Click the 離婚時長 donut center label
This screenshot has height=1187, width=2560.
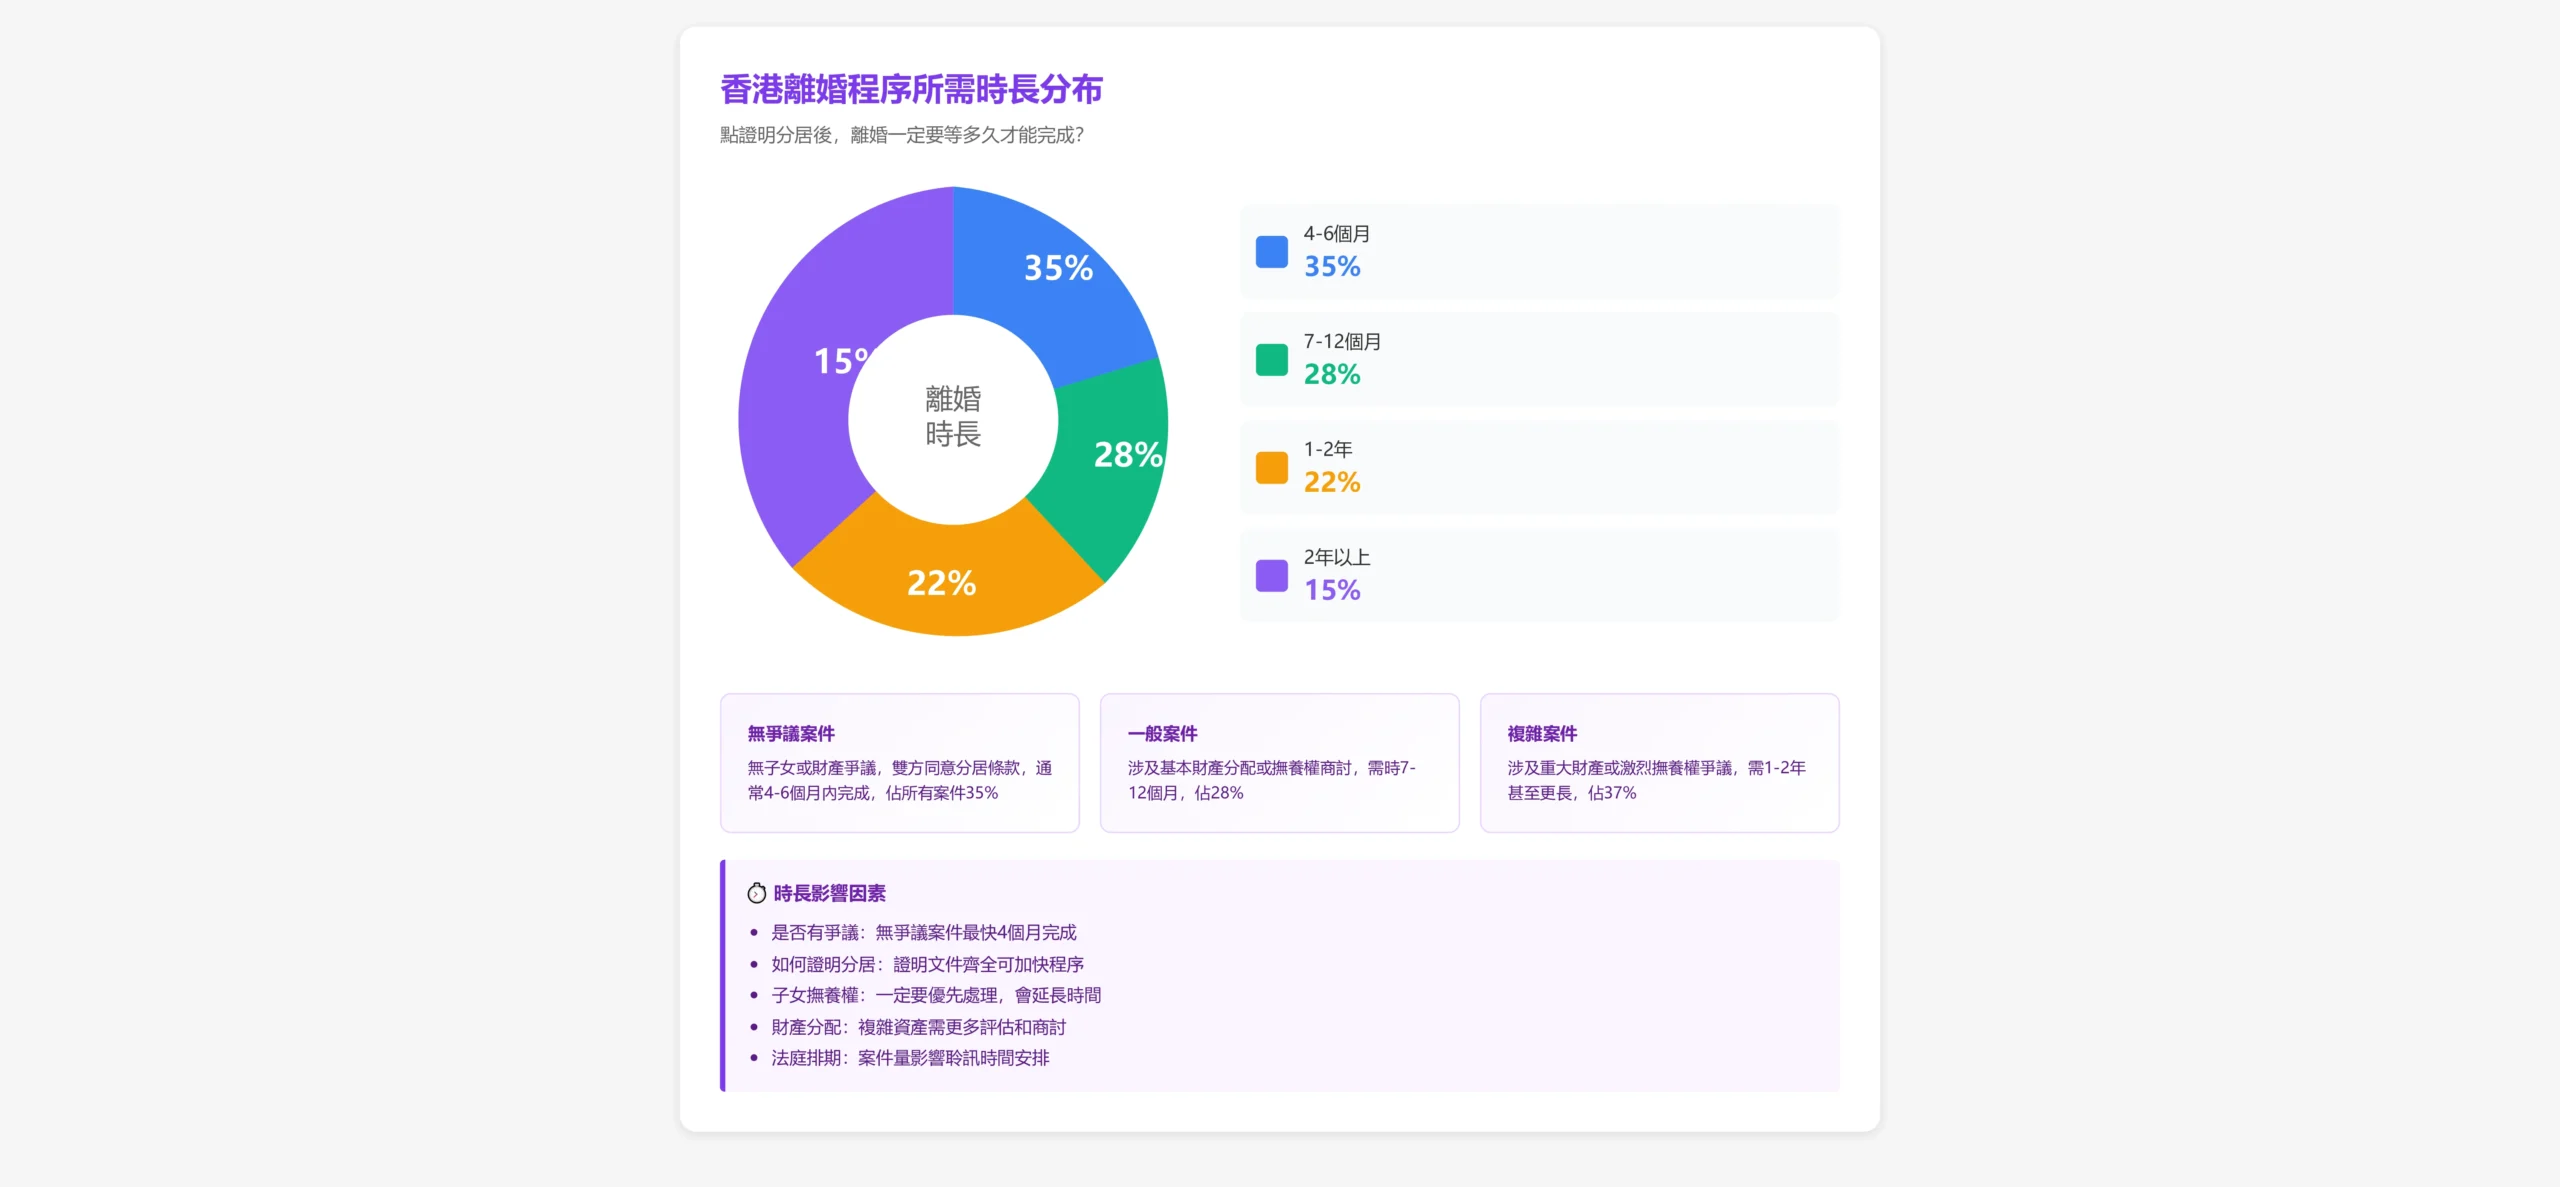tap(953, 416)
